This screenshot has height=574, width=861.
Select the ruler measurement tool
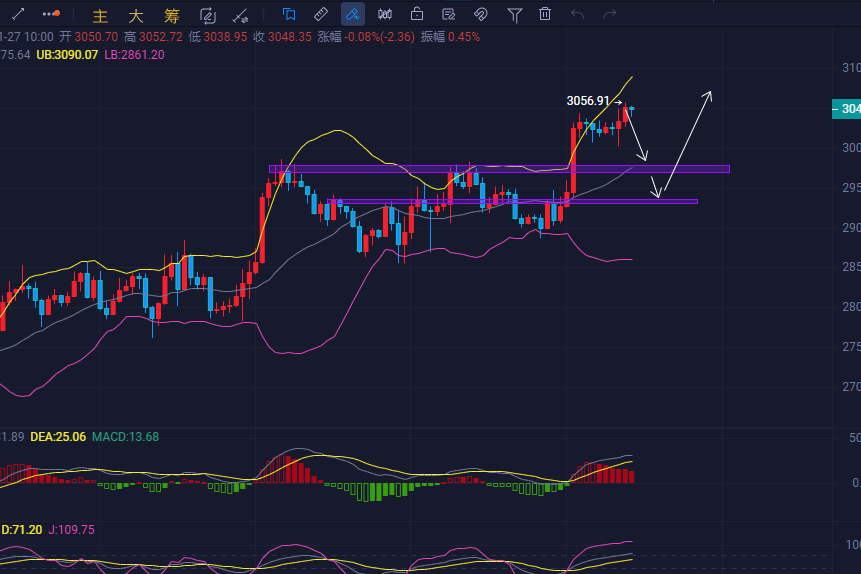[321, 14]
